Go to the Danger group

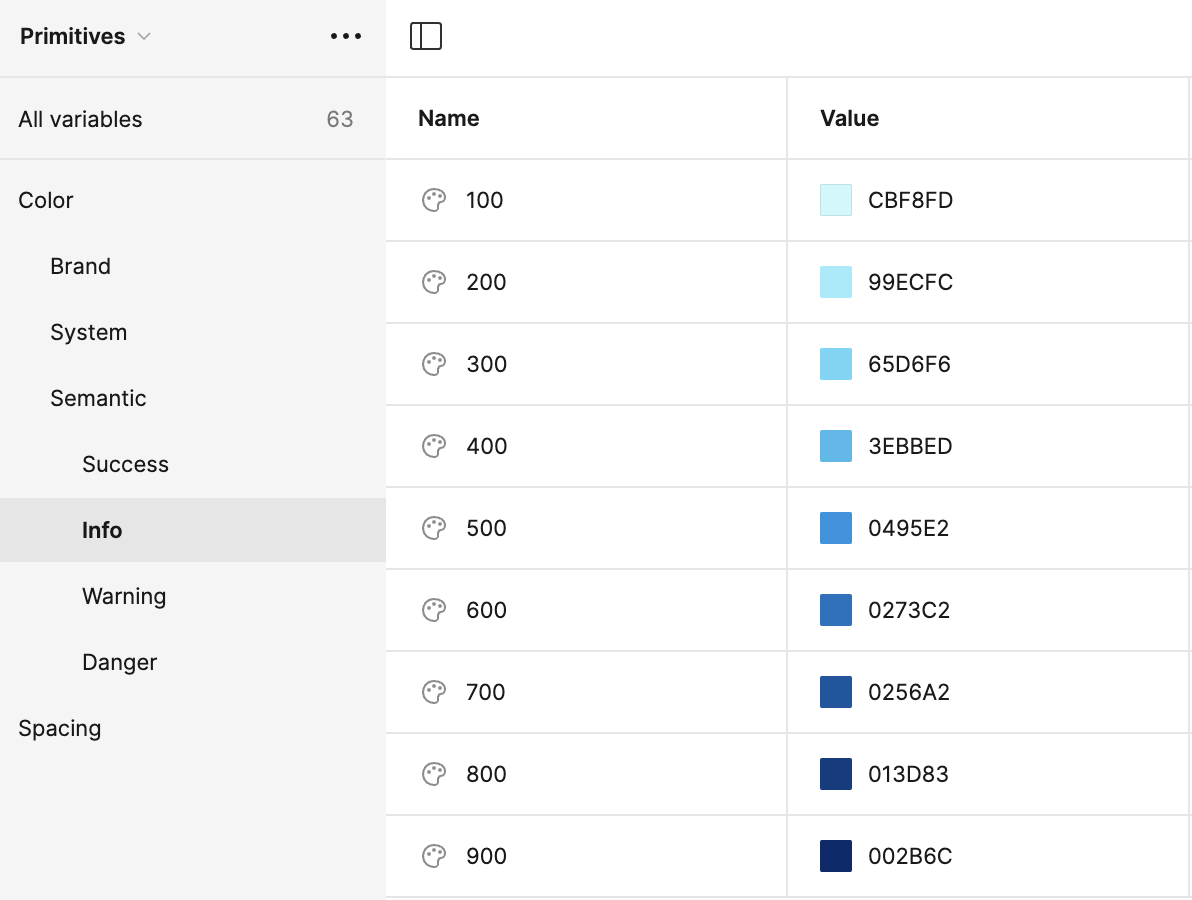119,662
